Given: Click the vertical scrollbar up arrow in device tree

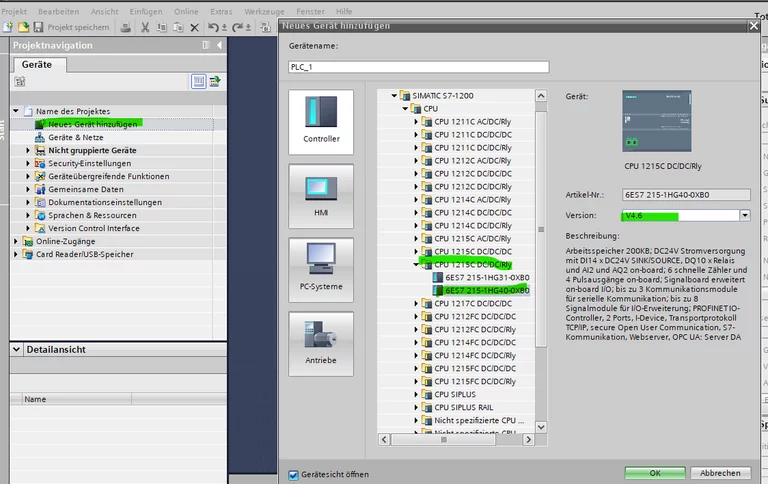Looking at the screenshot, I should [x=541, y=96].
